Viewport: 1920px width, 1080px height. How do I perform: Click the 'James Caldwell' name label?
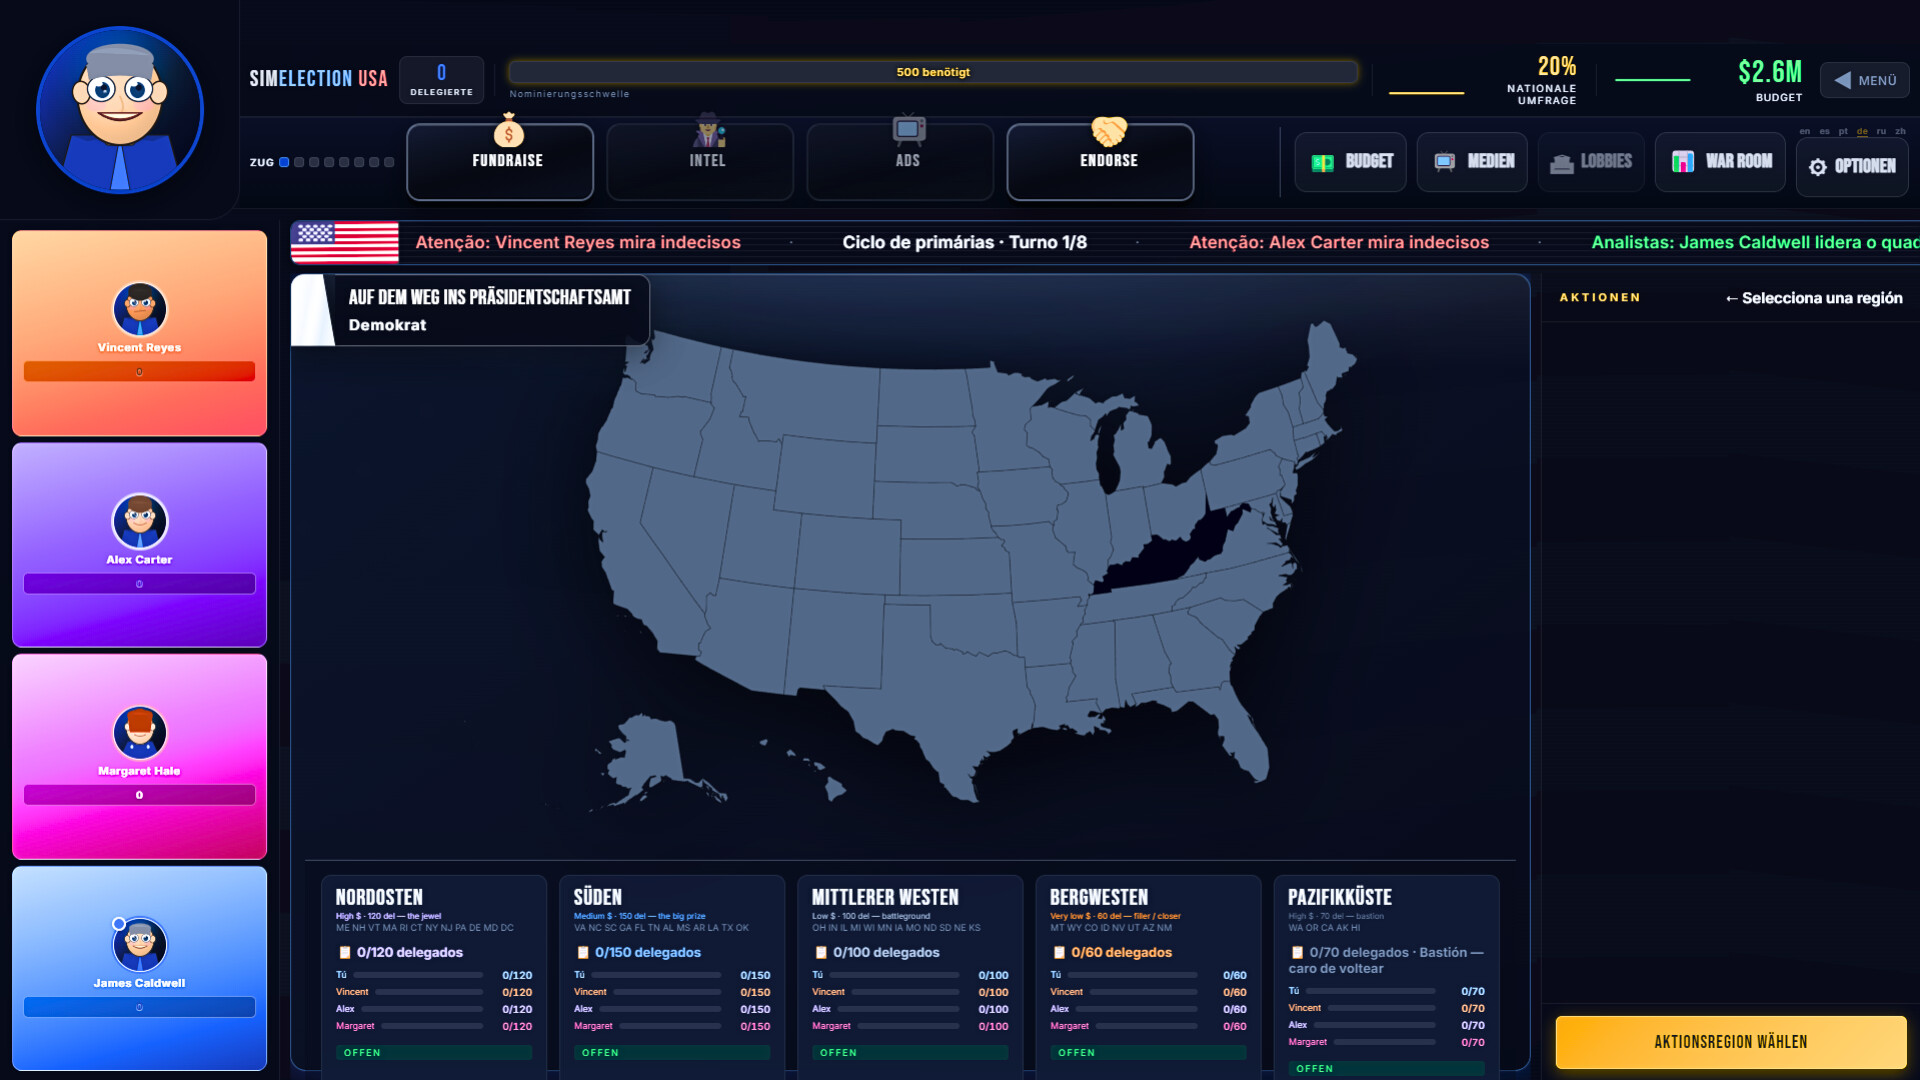coord(140,983)
